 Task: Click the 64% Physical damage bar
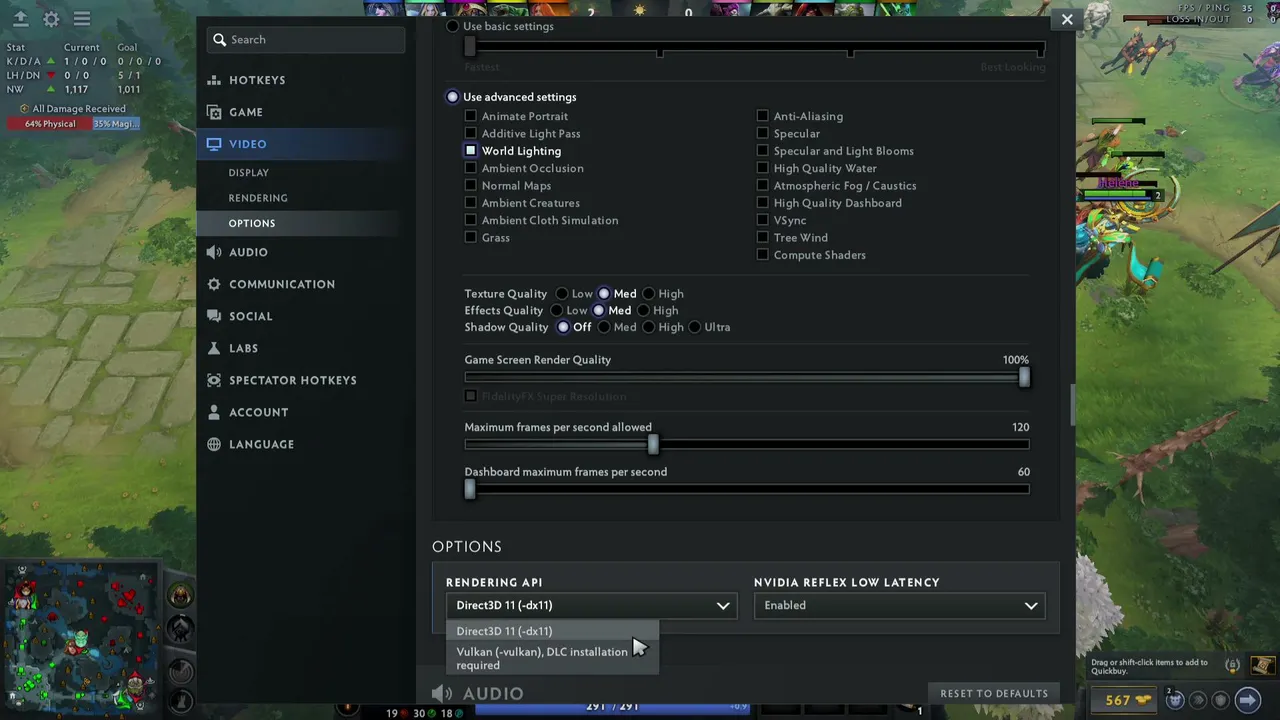(49, 124)
